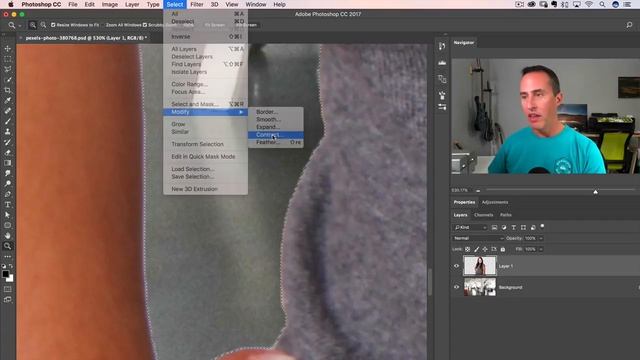Click the Layer 1 thumbnail
Screen dimensions: 640x360
pyautogui.click(x=480, y=266)
